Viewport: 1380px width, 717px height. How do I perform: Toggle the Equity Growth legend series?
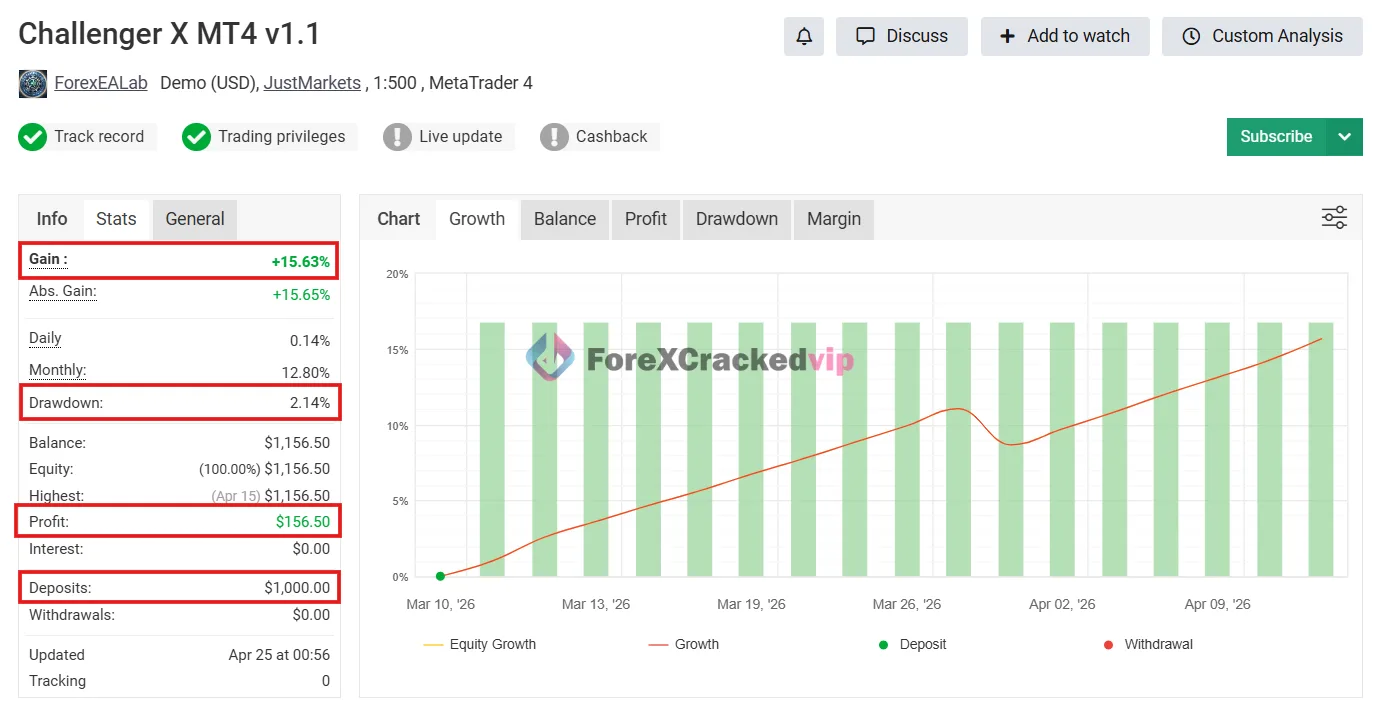(x=480, y=645)
